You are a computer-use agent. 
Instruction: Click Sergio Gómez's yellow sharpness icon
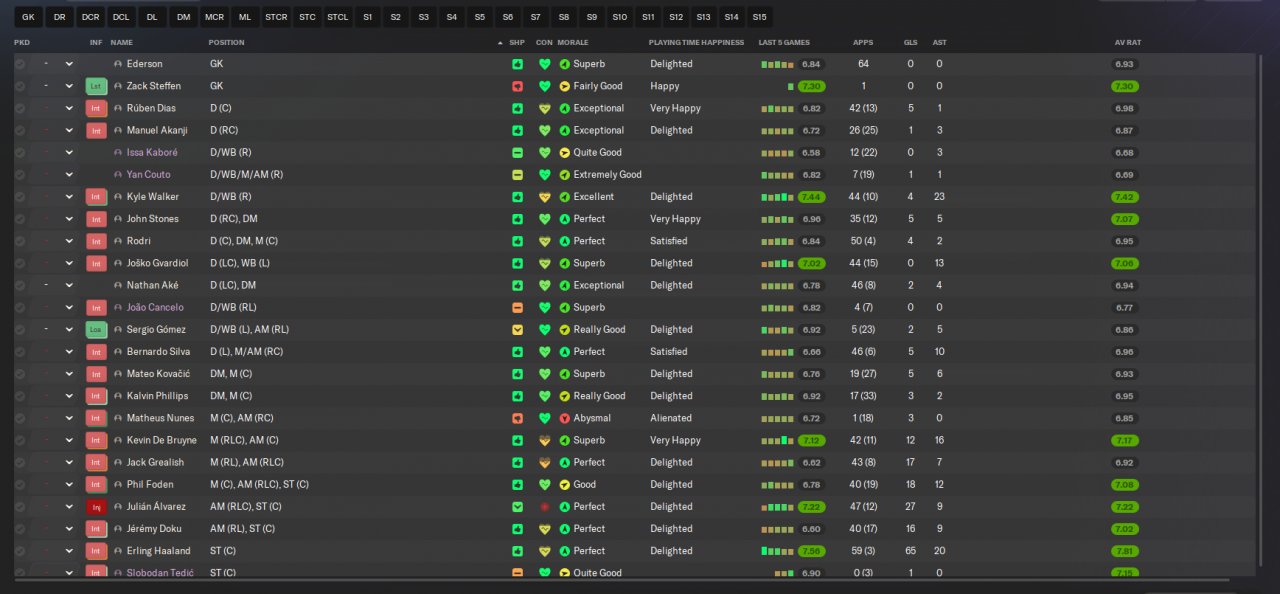pos(517,329)
